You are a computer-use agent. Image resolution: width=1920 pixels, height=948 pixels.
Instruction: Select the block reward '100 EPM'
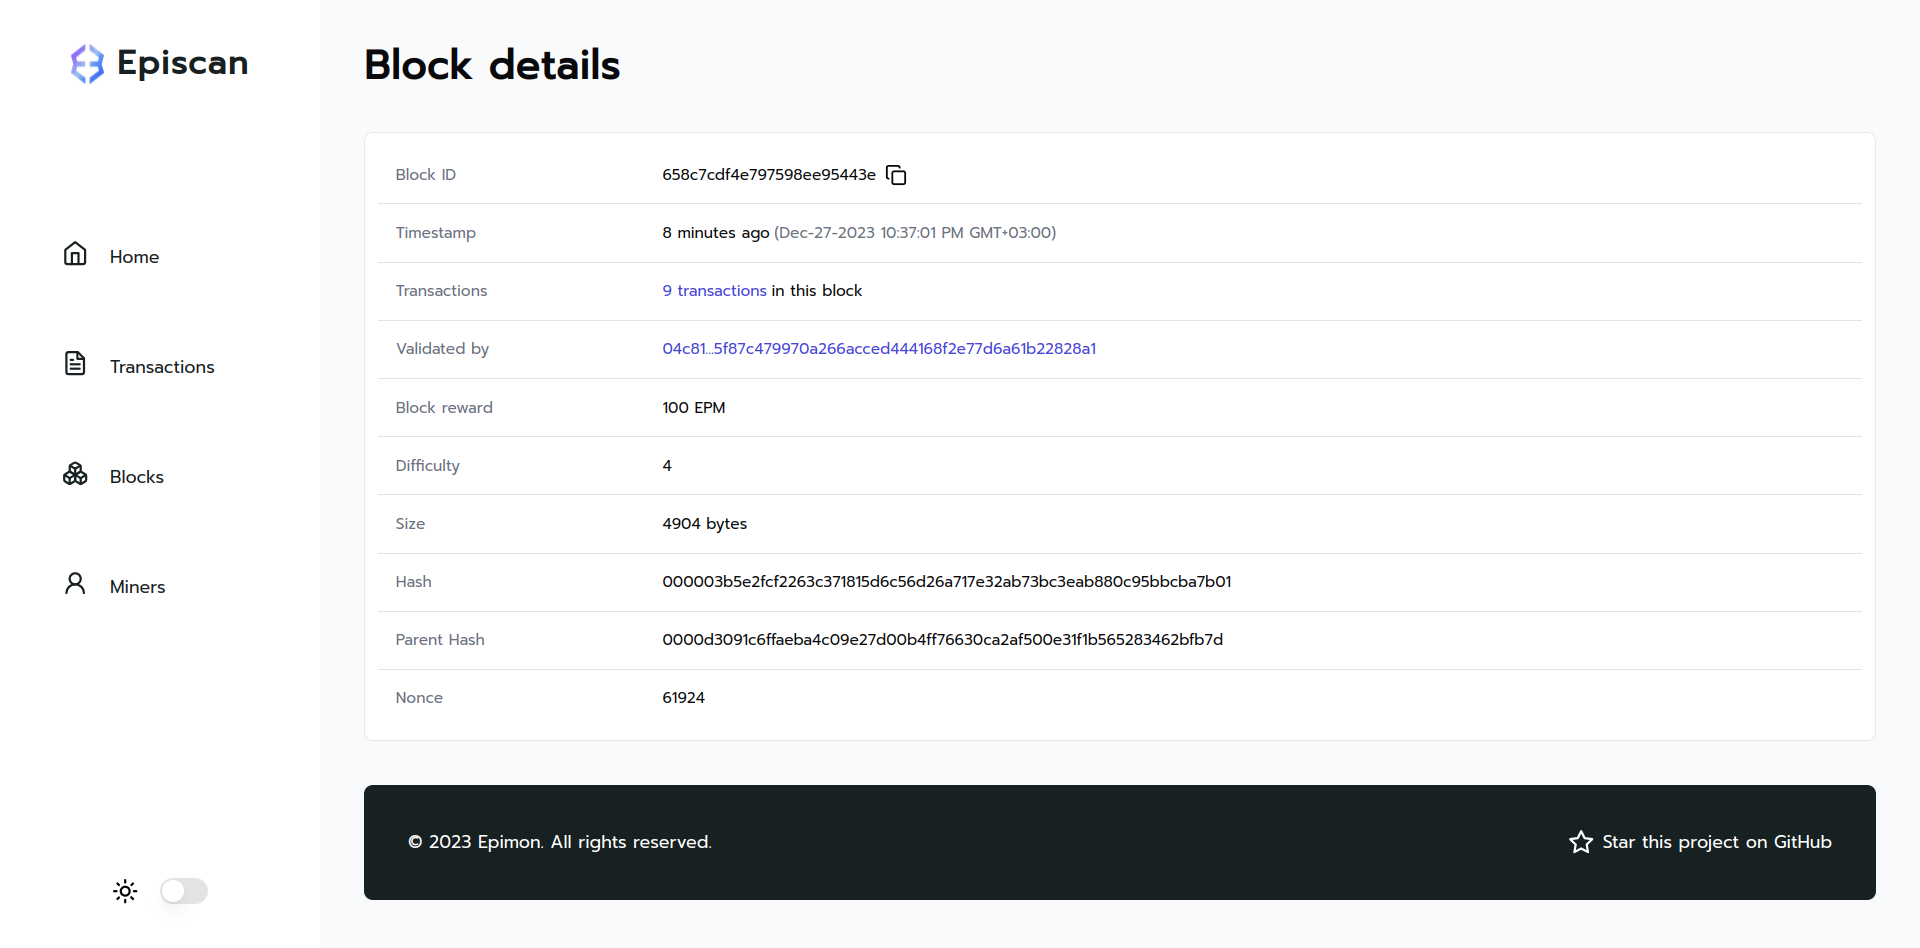[694, 408]
